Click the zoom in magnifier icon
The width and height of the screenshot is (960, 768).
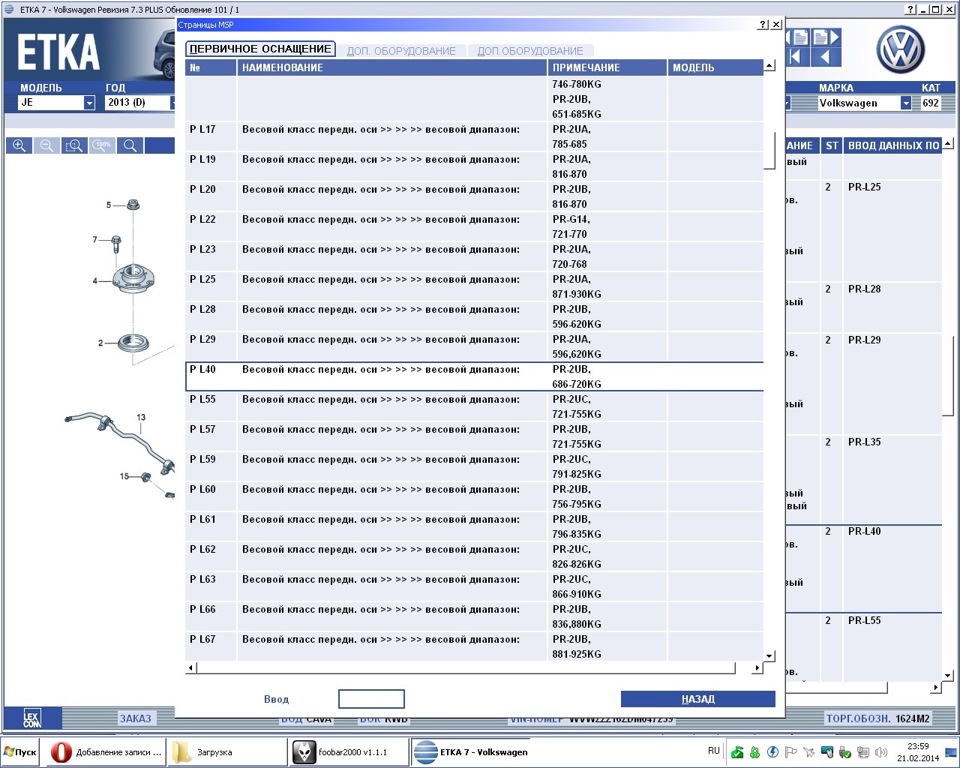click(20, 146)
